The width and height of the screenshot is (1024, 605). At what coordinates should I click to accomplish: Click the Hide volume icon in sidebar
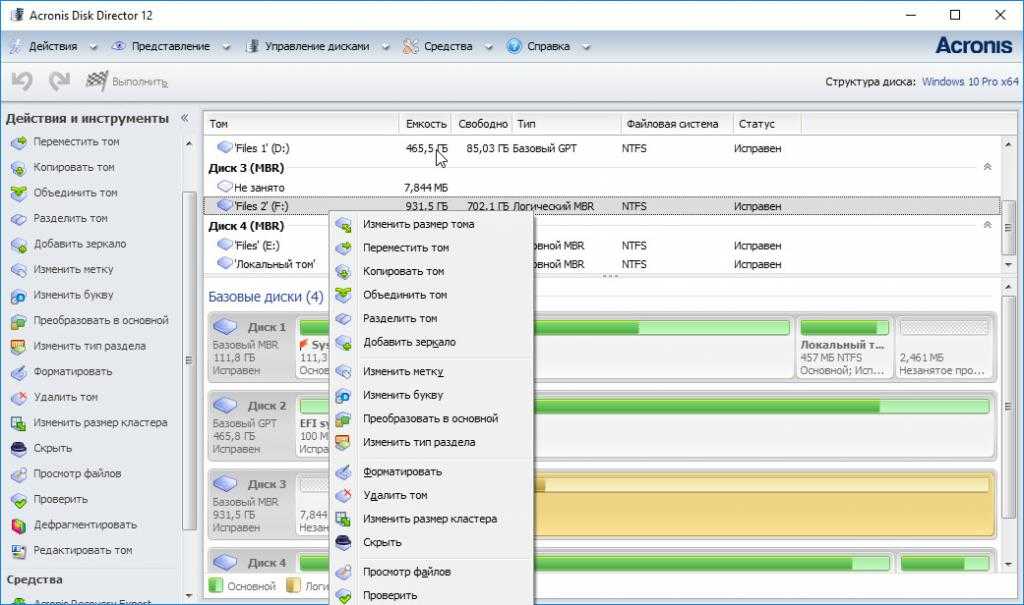18,449
